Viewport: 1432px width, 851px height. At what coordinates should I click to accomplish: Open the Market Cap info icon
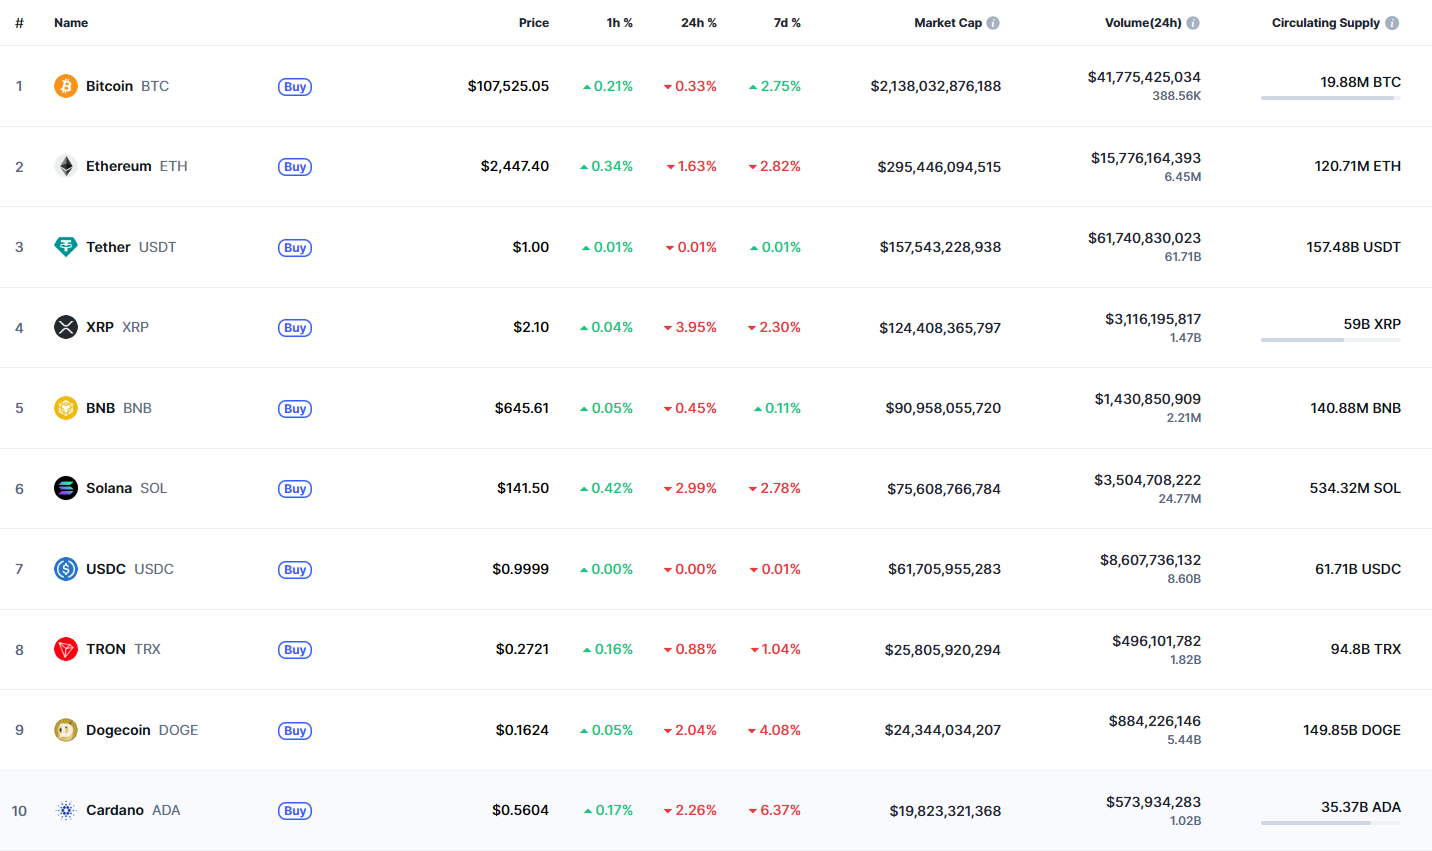993,23
